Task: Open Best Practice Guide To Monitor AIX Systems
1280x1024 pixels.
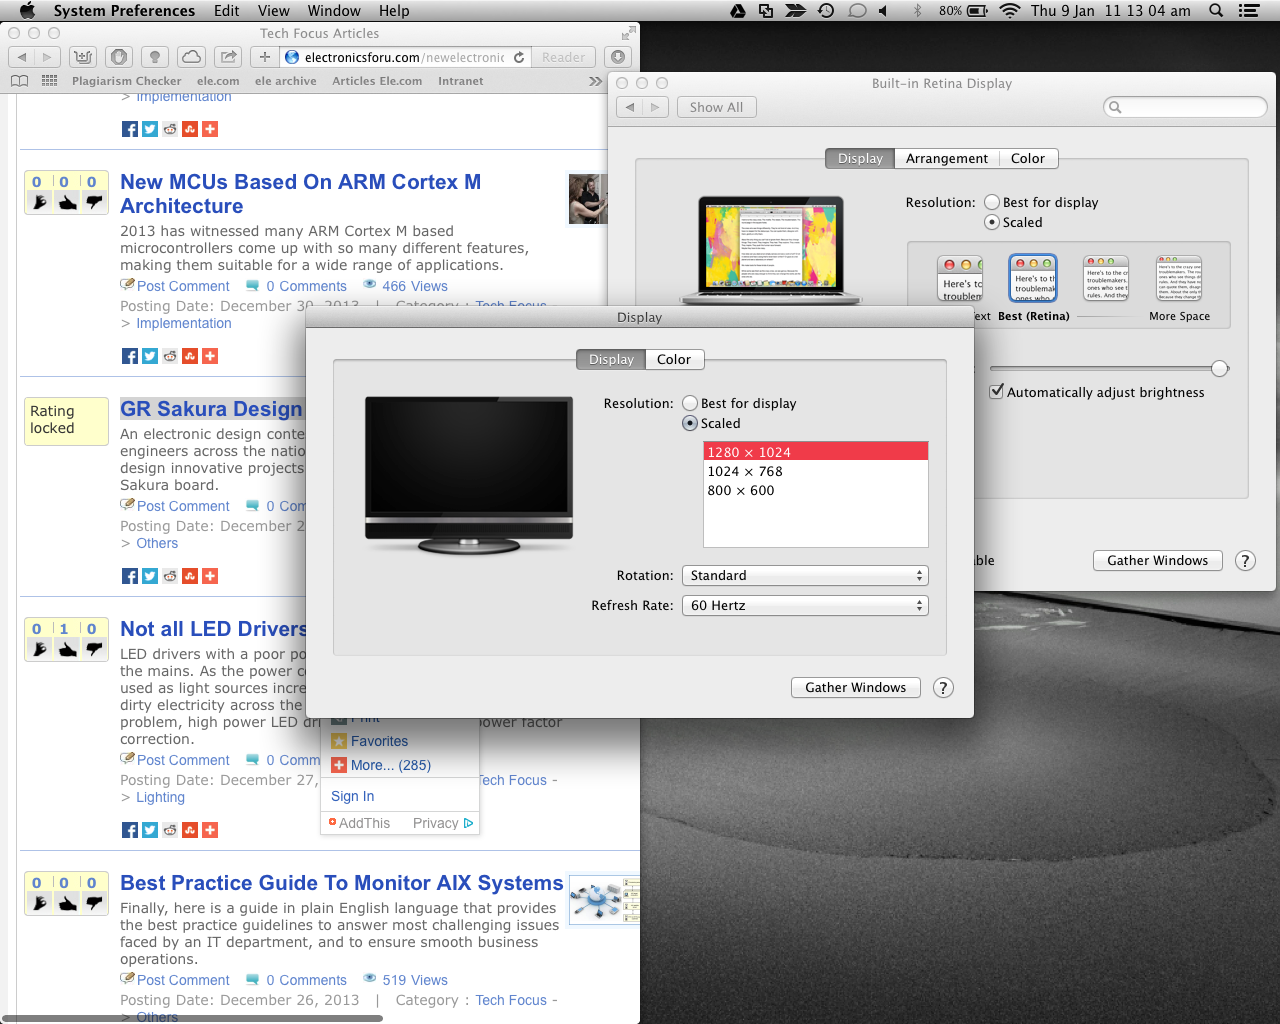Action: click(342, 883)
